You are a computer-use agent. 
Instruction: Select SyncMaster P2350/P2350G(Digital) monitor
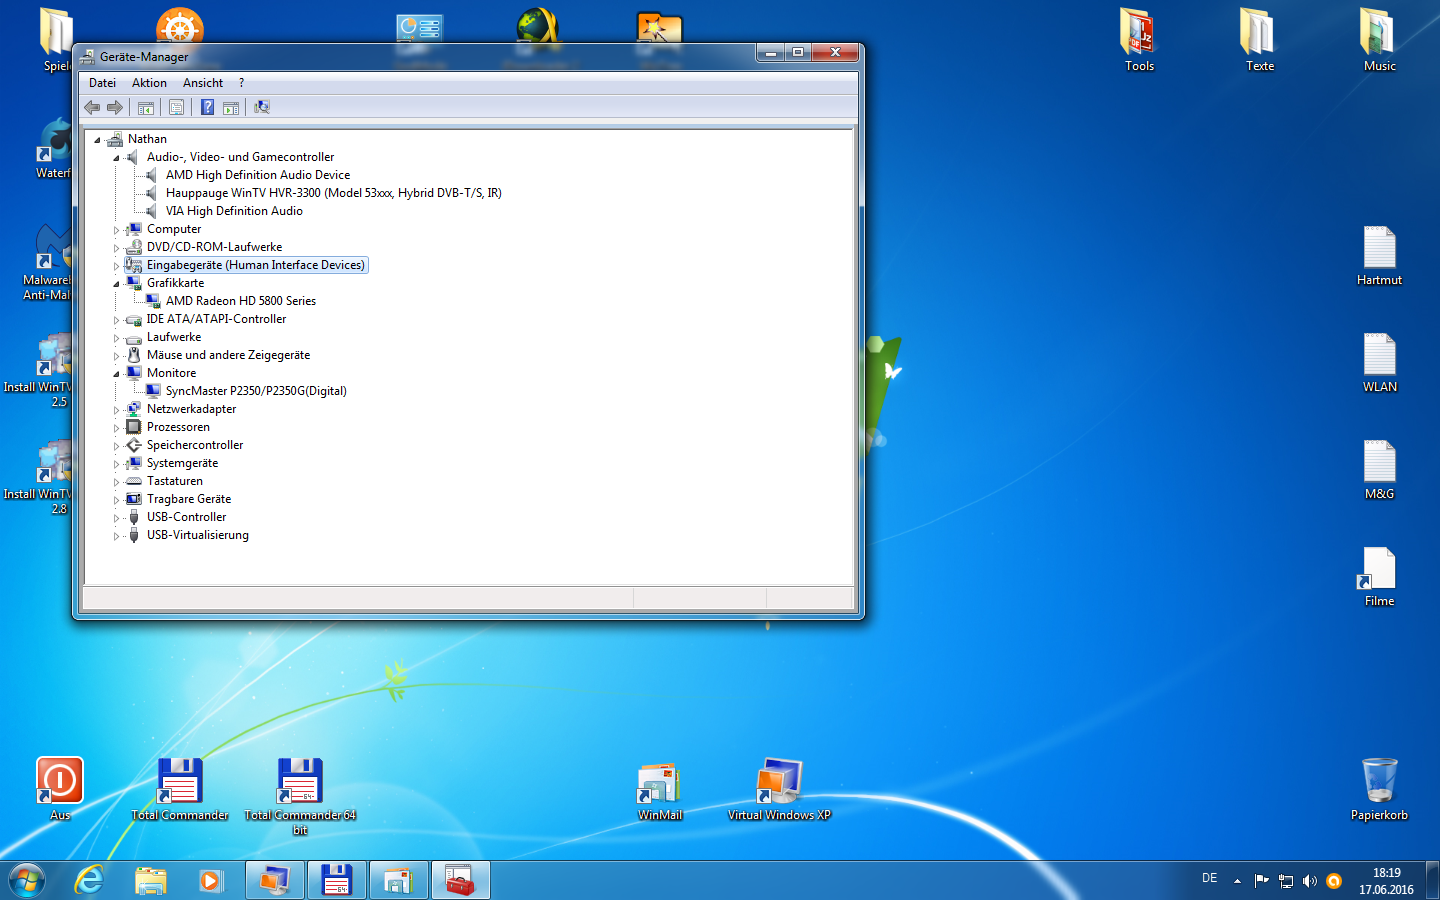point(256,391)
